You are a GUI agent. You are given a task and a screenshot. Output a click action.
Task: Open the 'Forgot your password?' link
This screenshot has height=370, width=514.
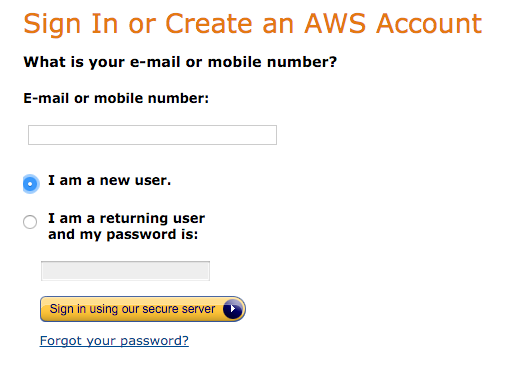click(x=114, y=341)
